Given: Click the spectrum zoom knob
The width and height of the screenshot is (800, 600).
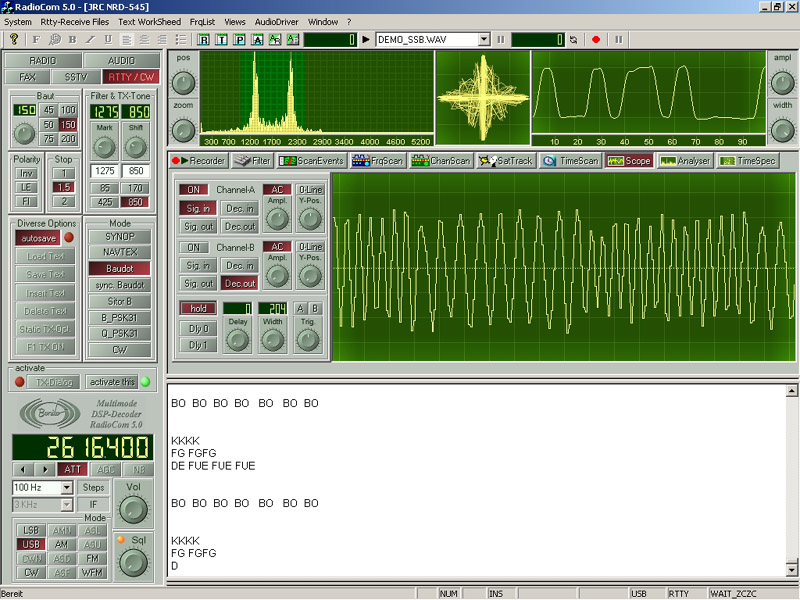Looking at the screenshot, I should pyautogui.click(x=184, y=130).
